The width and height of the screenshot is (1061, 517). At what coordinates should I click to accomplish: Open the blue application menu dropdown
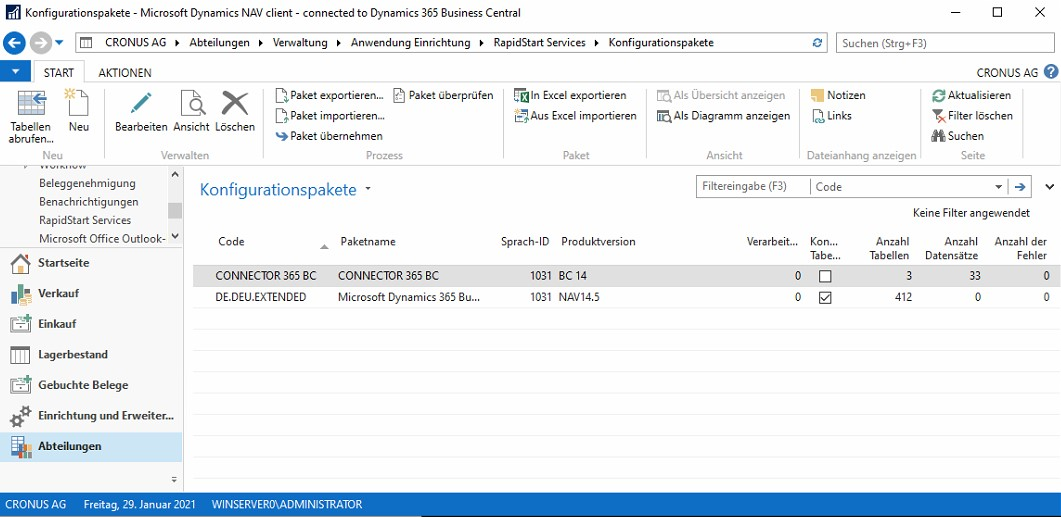pos(15,72)
